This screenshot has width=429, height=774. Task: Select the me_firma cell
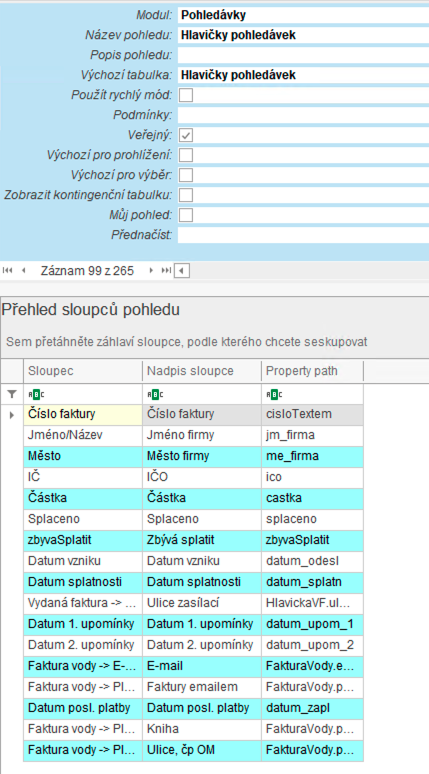click(312, 457)
